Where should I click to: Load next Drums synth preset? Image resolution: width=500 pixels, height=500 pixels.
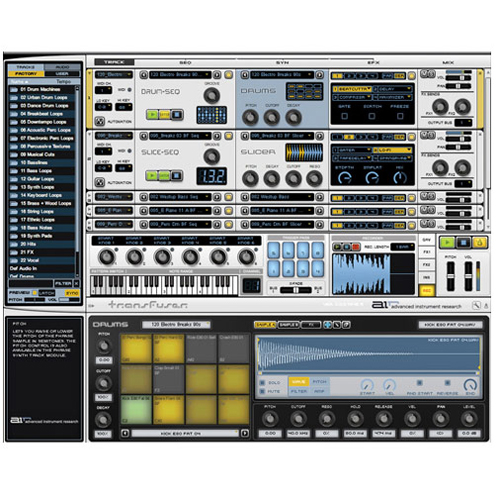[x=319, y=75]
